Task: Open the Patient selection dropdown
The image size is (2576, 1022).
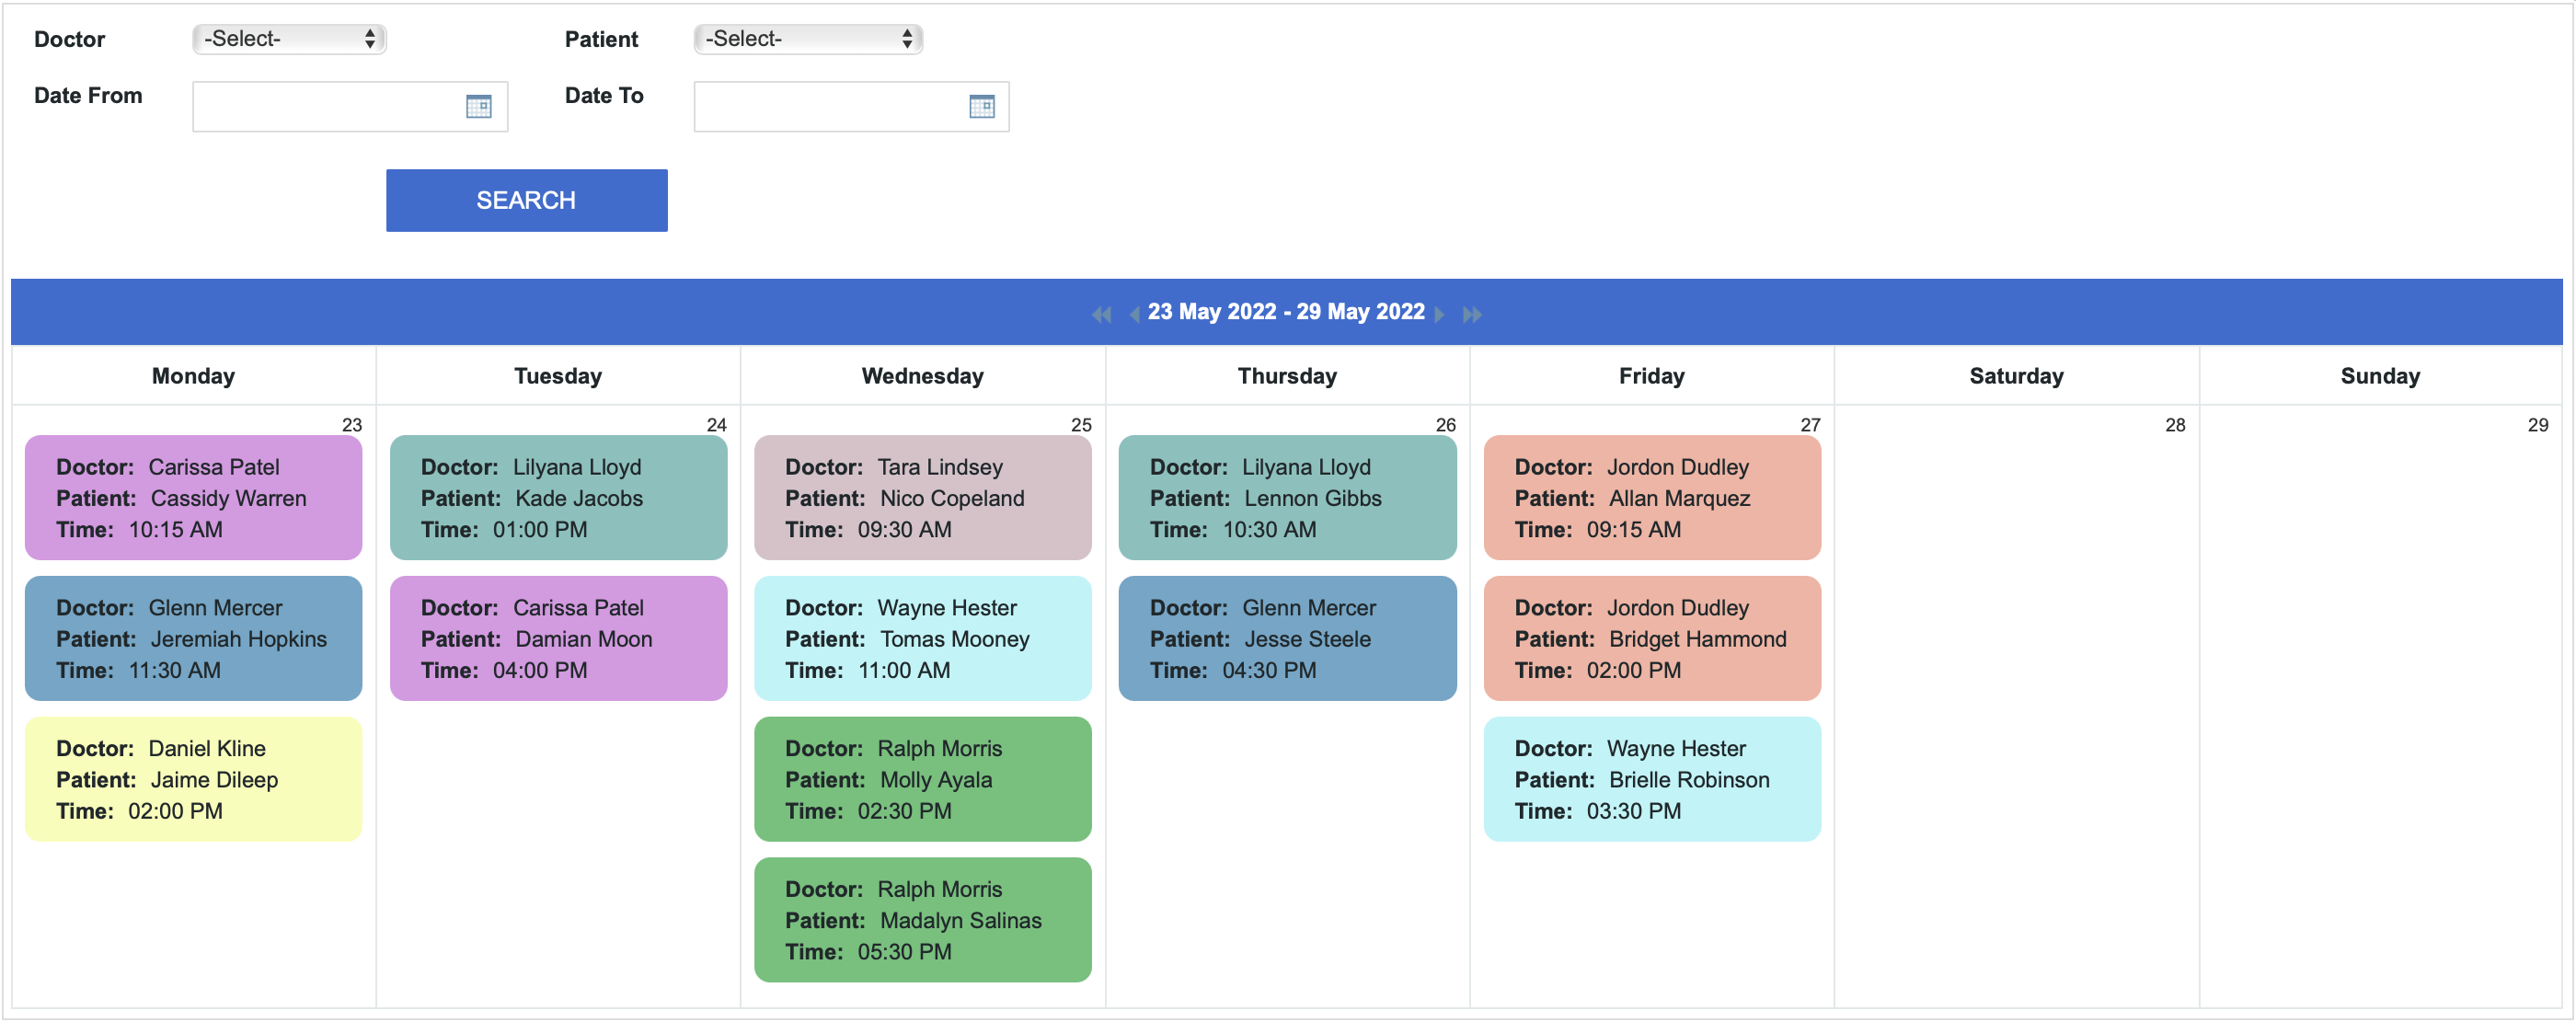Action: coord(807,39)
